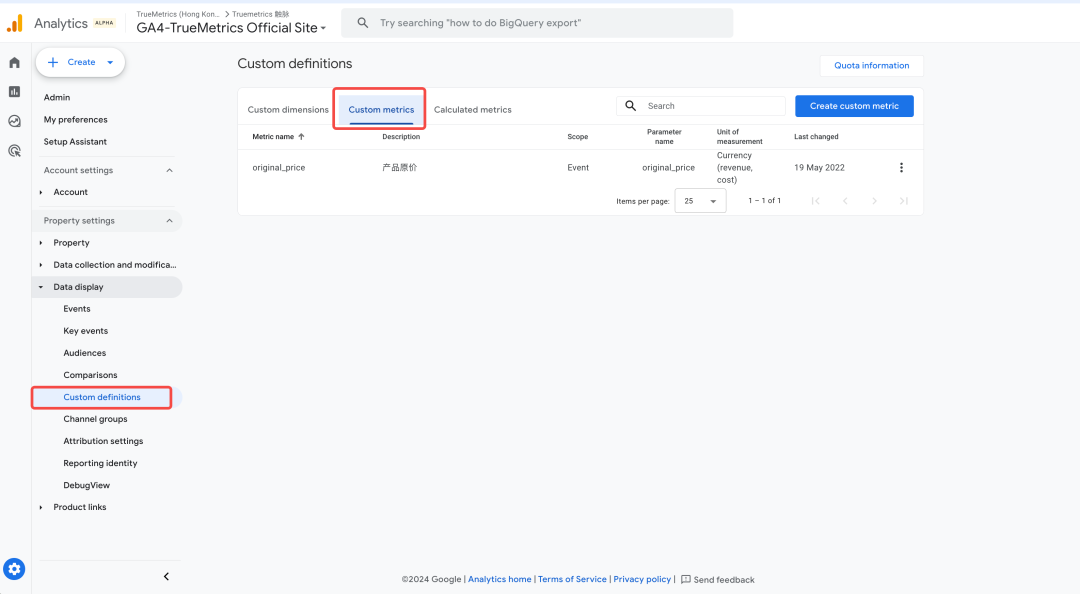Image resolution: width=1080 pixels, height=594 pixels.
Task: Switch to the Calculated metrics tab
Action: (x=472, y=110)
